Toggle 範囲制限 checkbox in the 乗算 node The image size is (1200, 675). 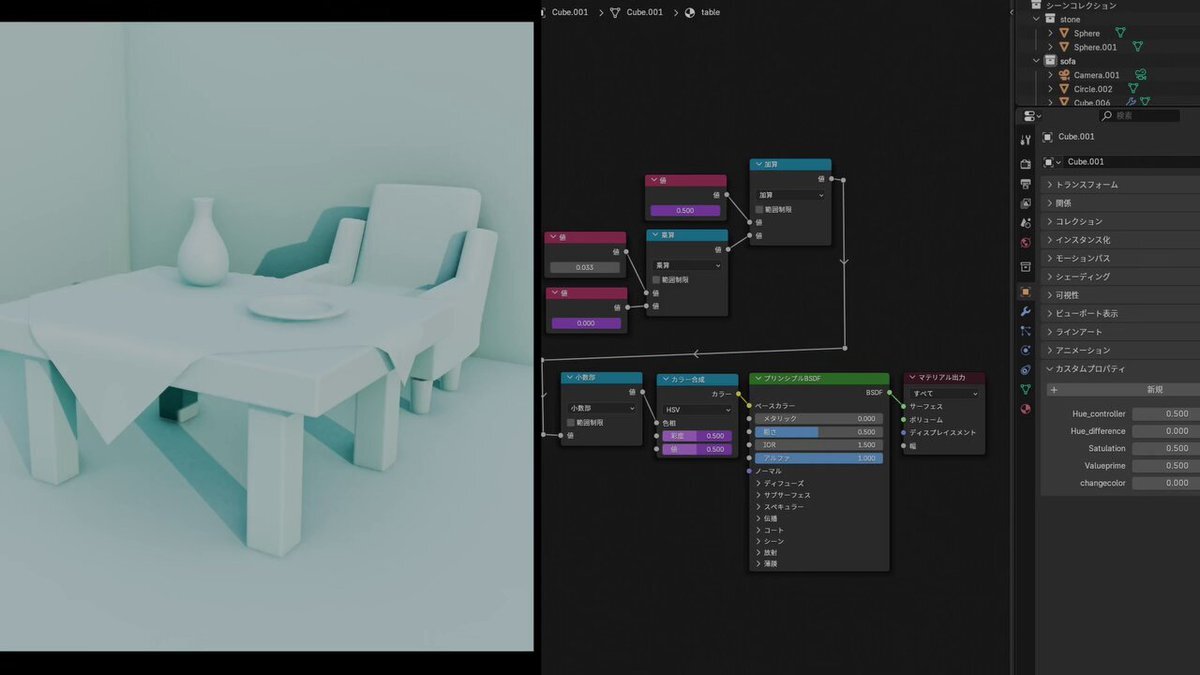(657, 280)
